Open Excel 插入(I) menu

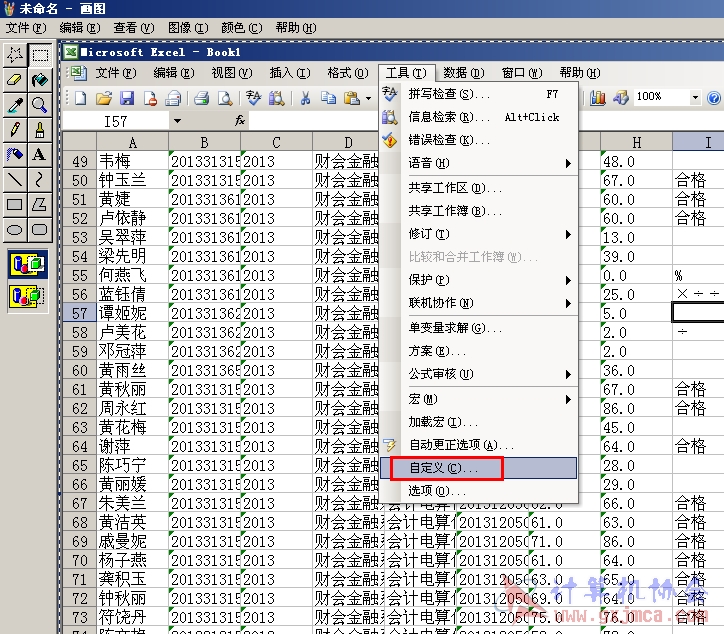click(290, 73)
